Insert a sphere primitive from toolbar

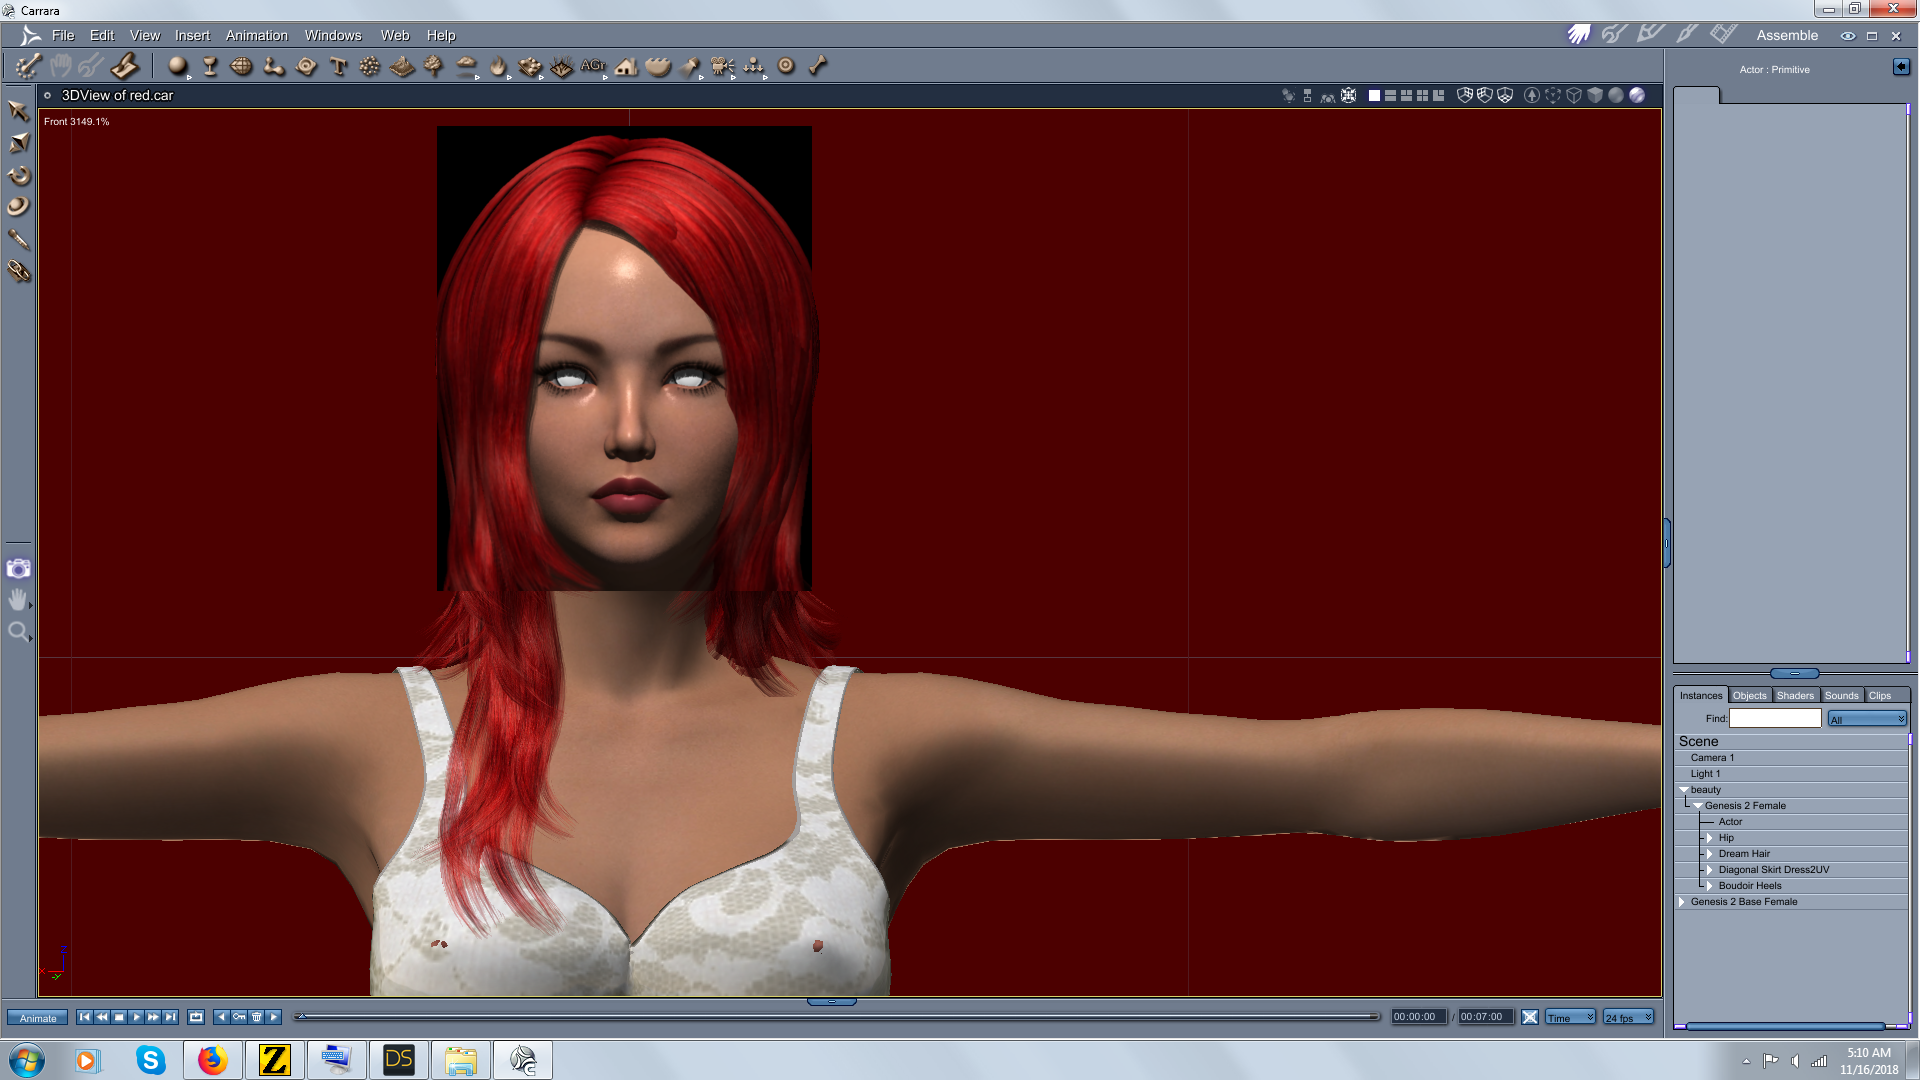[177, 66]
